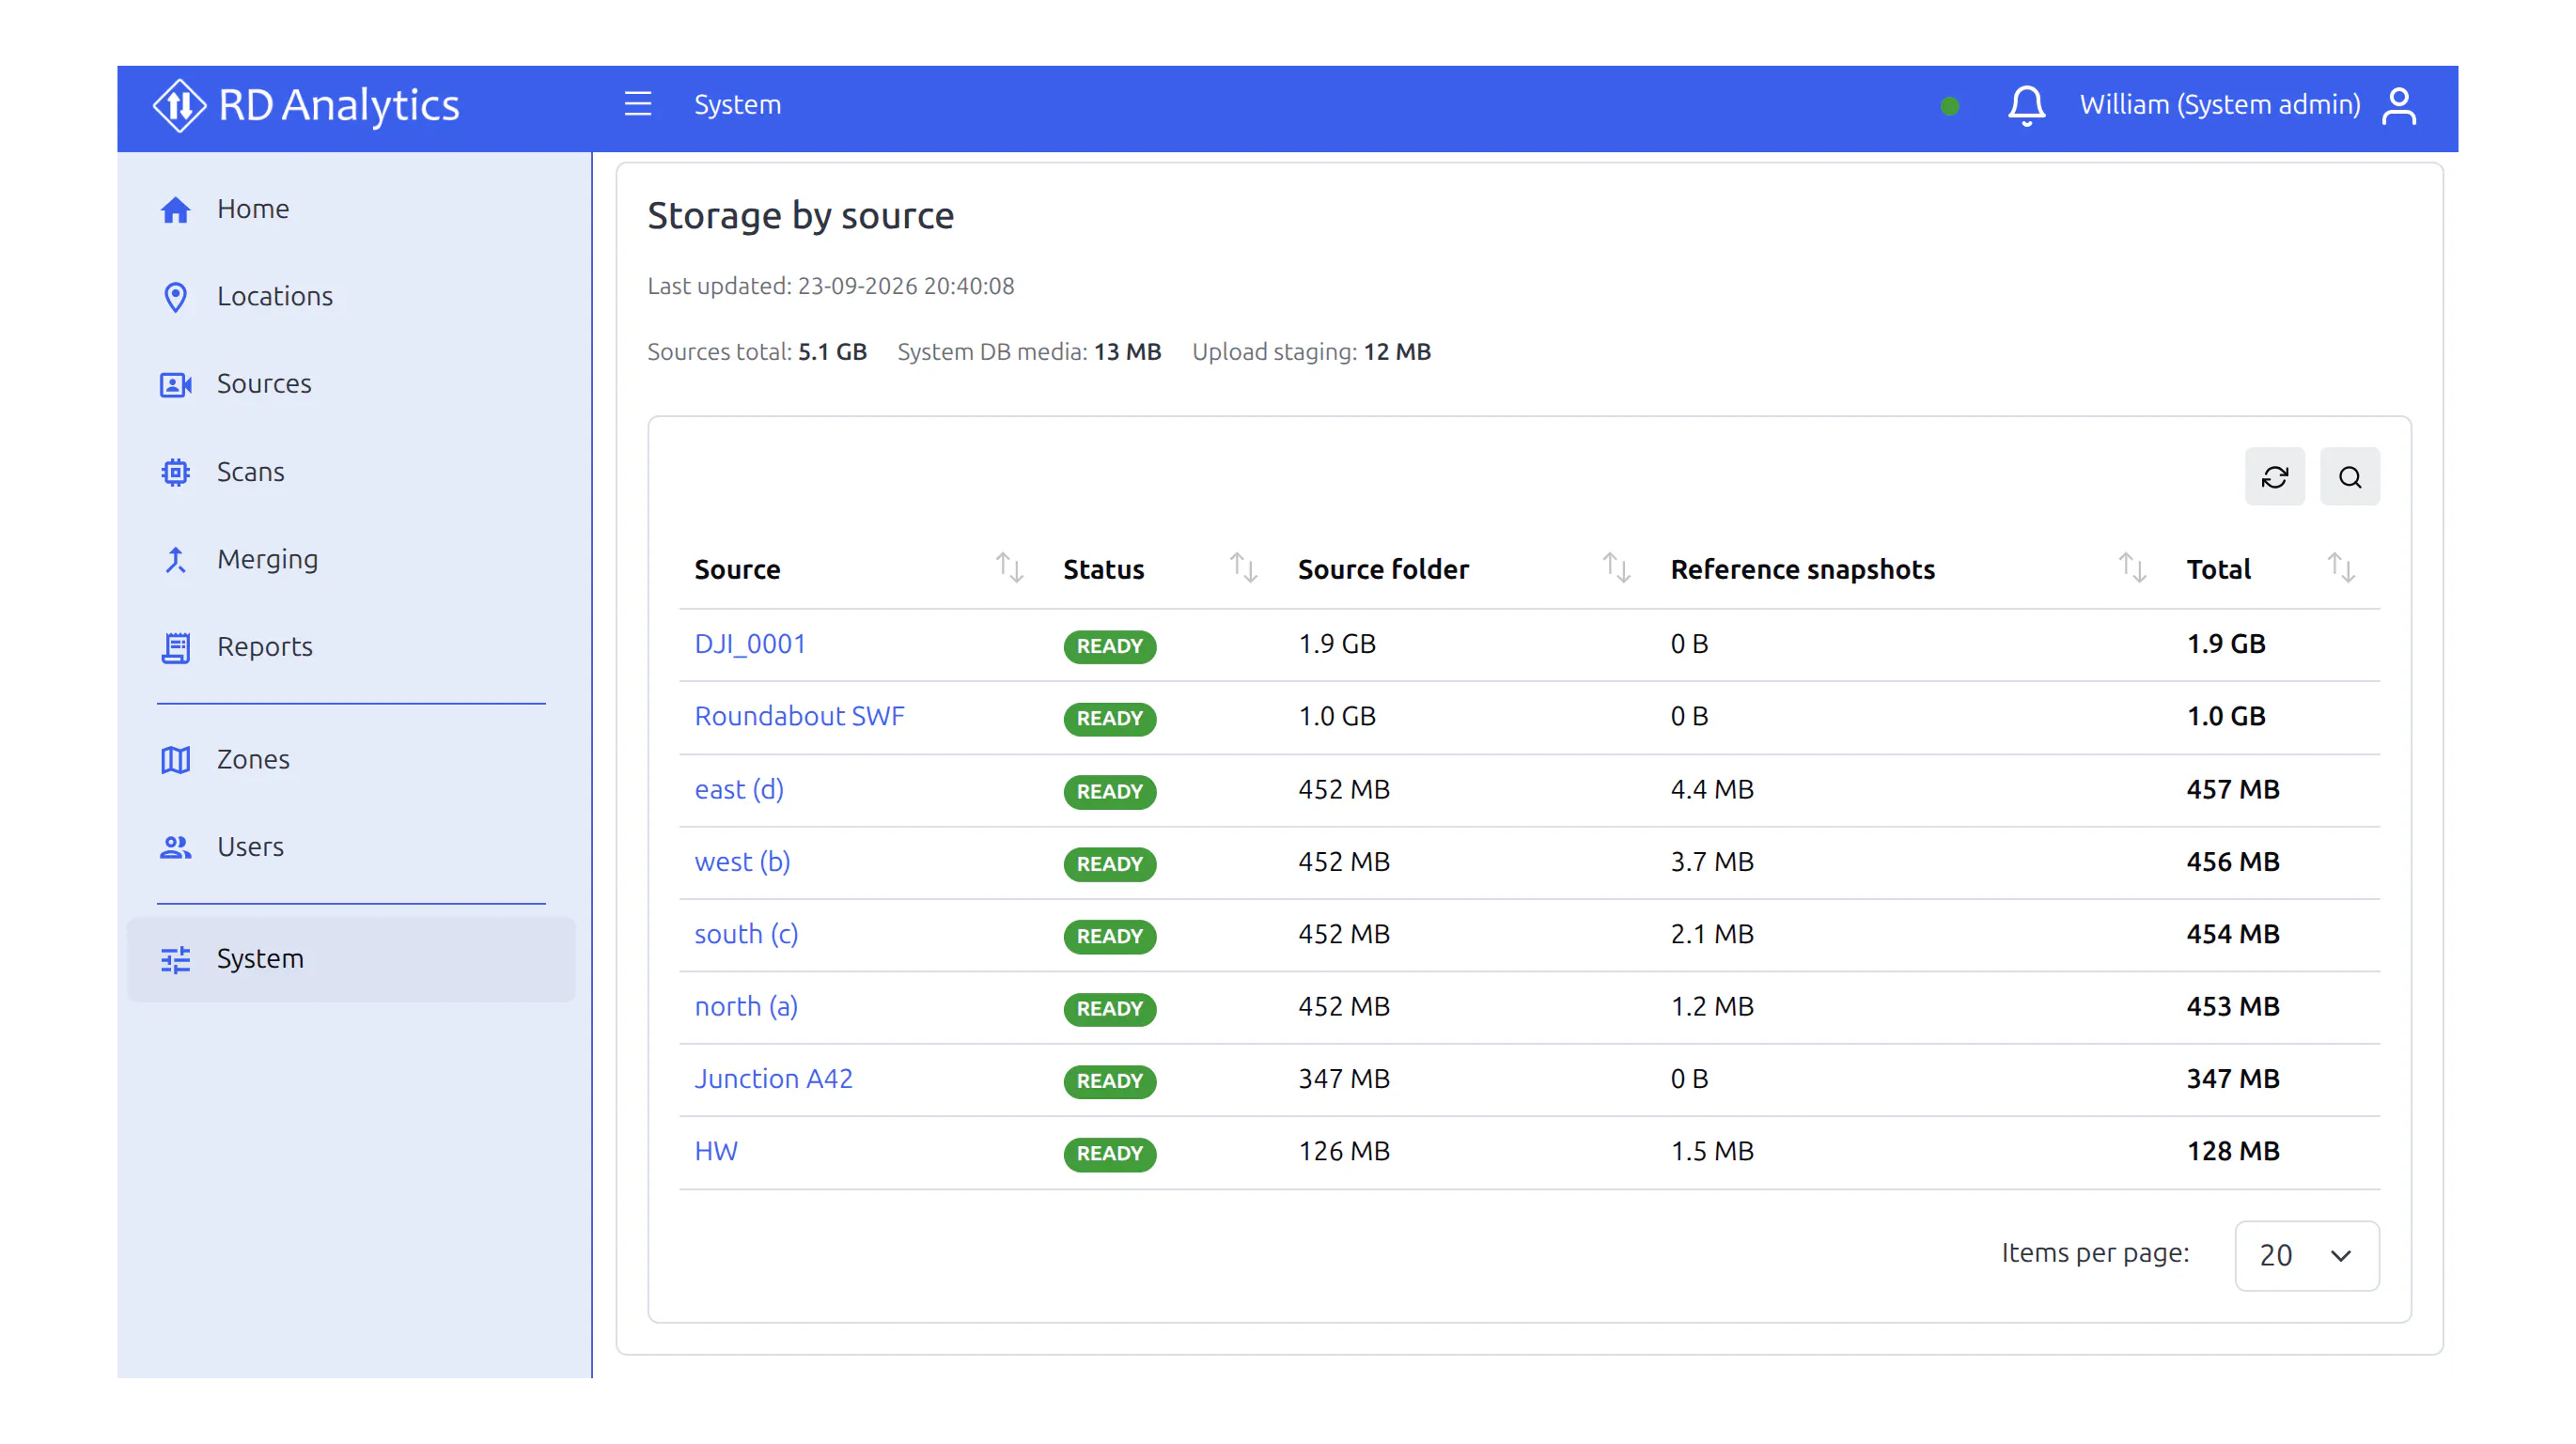Open Items per page dropdown
2576x1444 pixels.
tap(2306, 1255)
